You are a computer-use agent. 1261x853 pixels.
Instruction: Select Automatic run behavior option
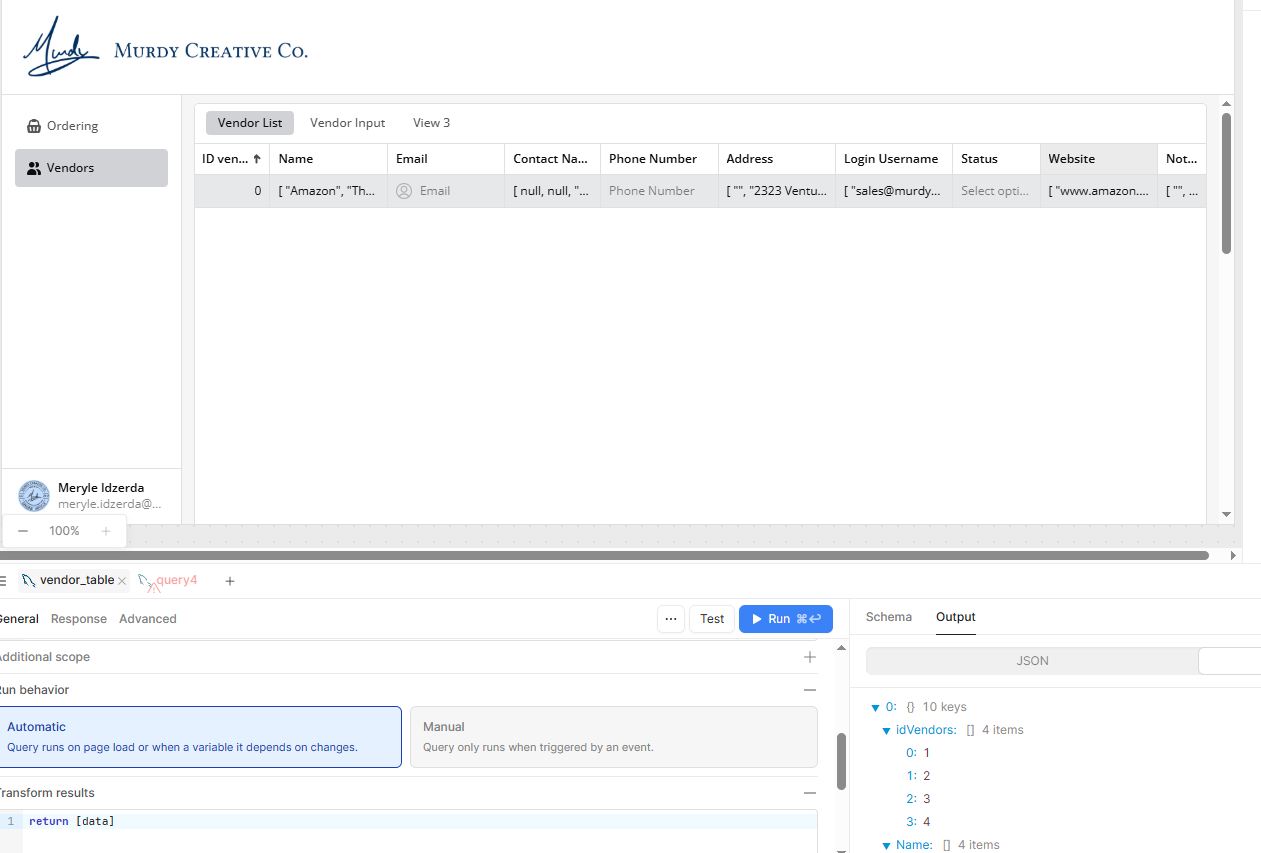[200, 737]
